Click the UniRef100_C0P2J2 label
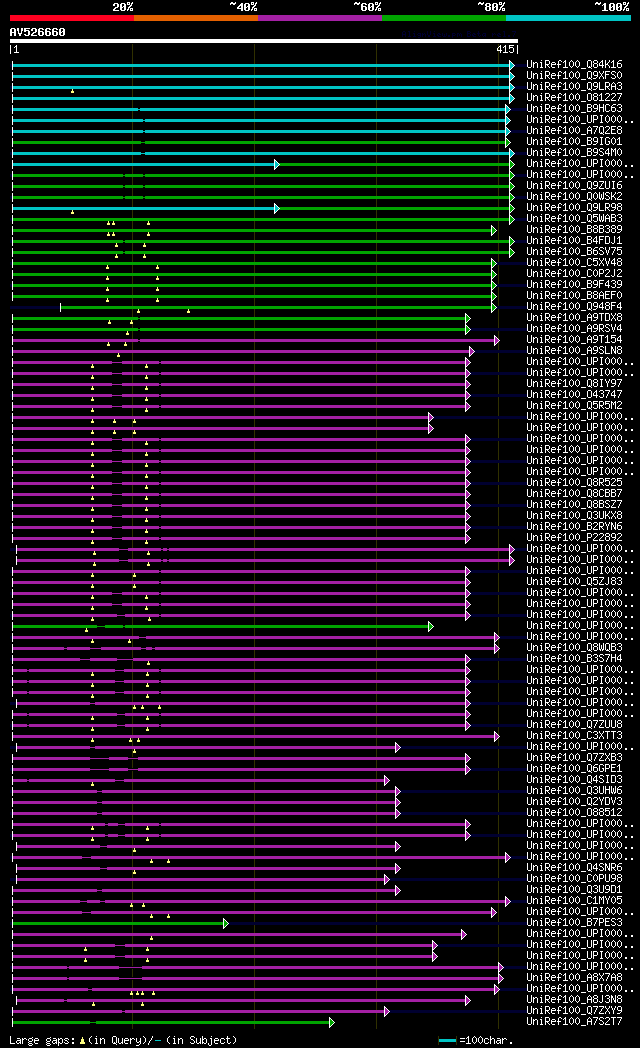Image resolution: width=640 pixels, height=1048 pixels. point(574,273)
